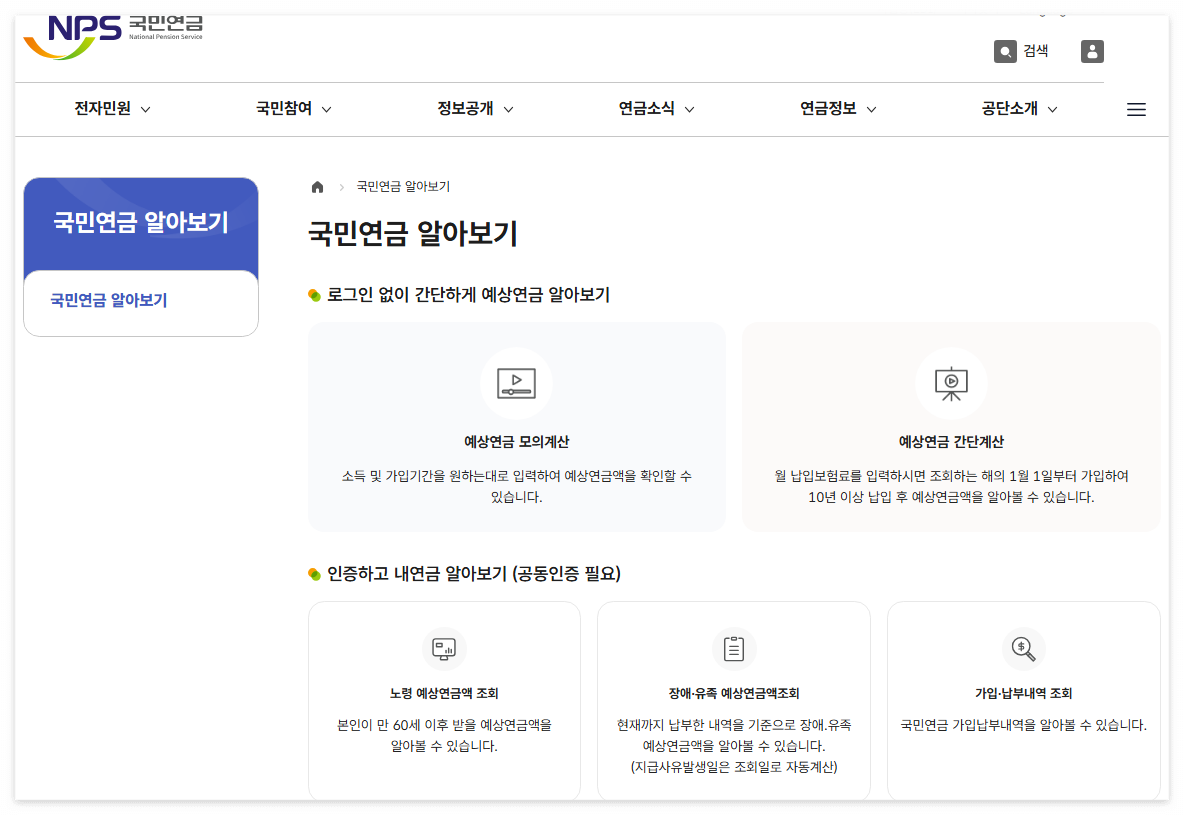Click the 장애·유족 예상연금액조회 clipboard icon
Image resolution: width=1184 pixels, height=815 pixels.
pyautogui.click(x=734, y=649)
